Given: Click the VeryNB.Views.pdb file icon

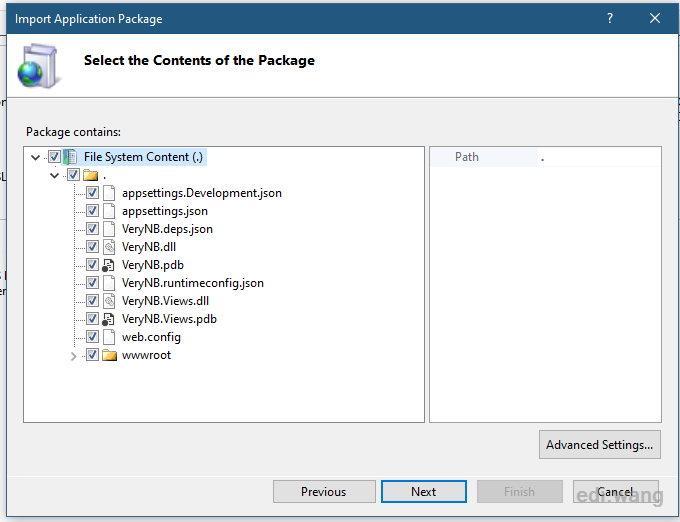Looking at the screenshot, I should [x=108, y=319].
